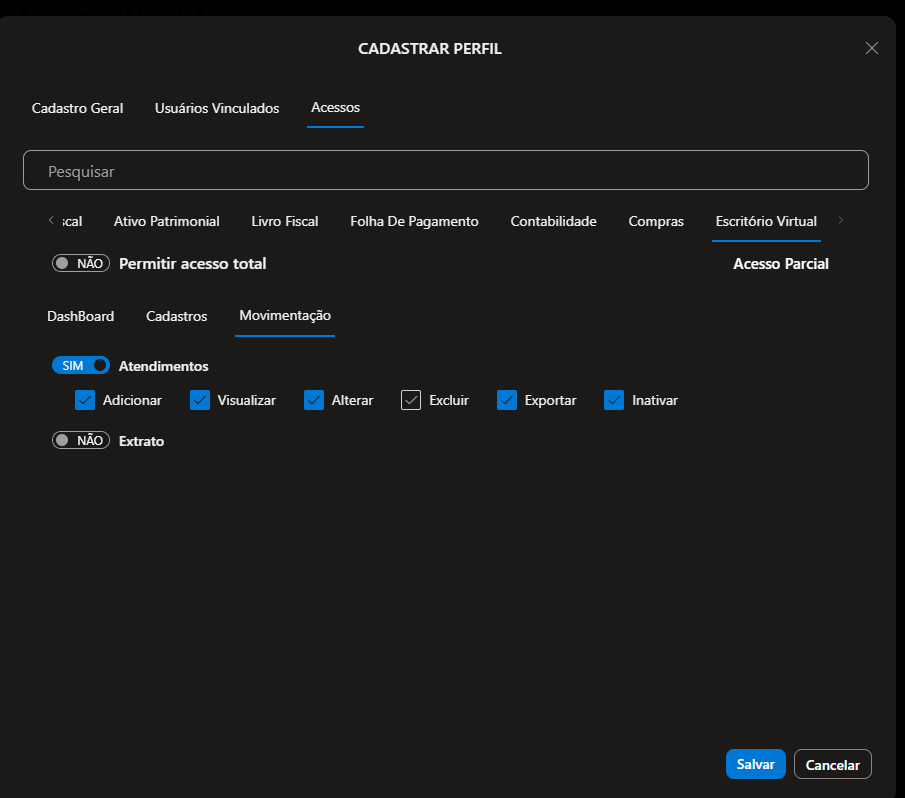The image size is (905, 798).
Task: Close the Cadastrar Perfil dialog
Action: point(871,48)
